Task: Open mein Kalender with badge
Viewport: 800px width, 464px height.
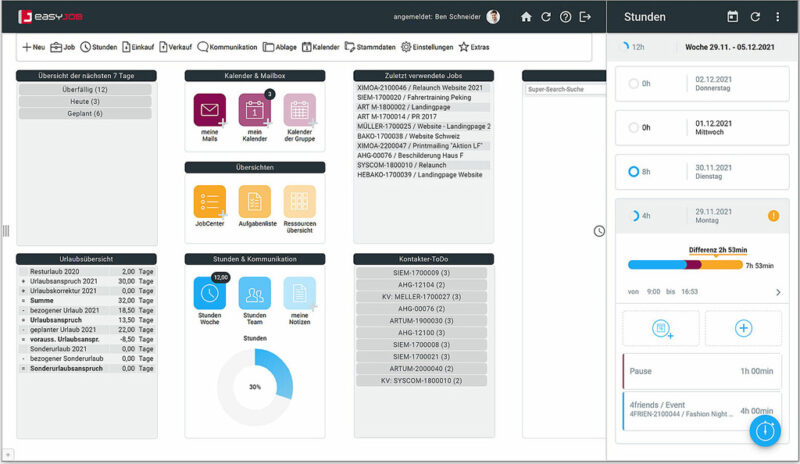Action: 255,110
